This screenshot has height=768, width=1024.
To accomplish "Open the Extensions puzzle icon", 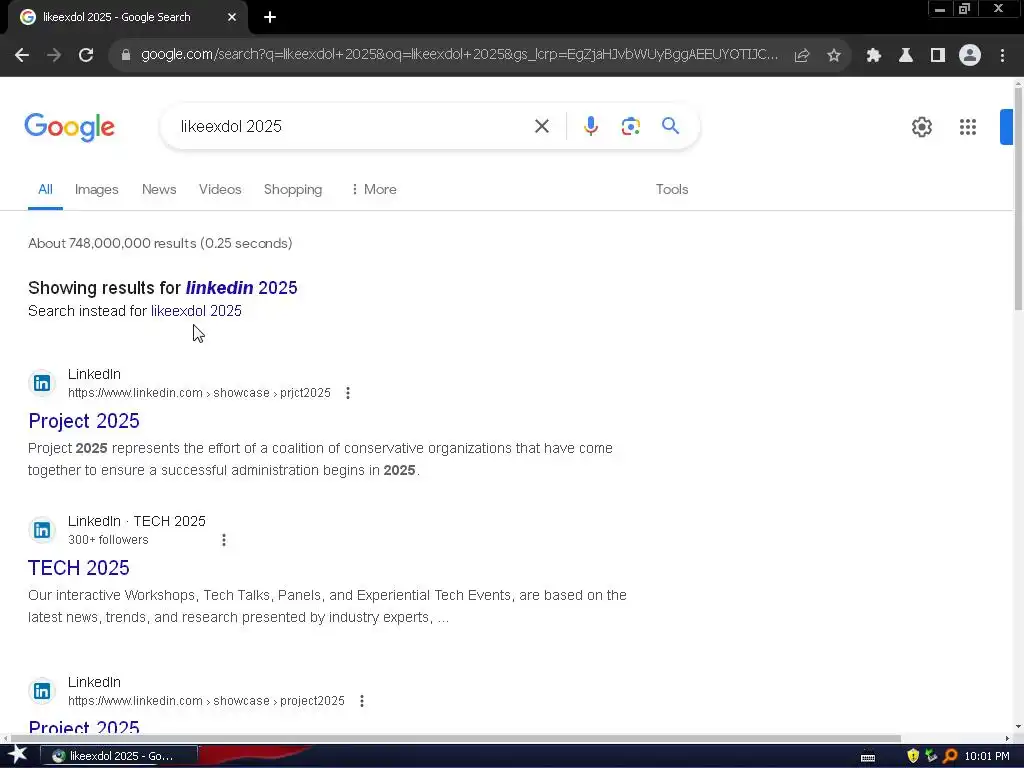I will pos(874,56).
